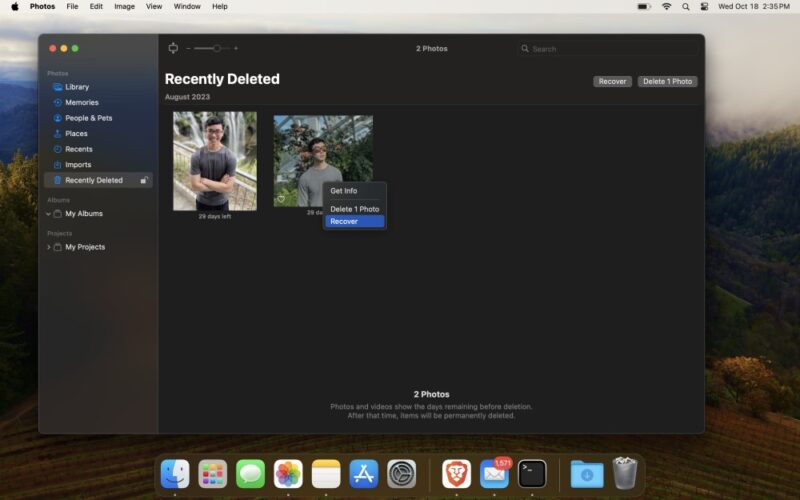Open App Store from the Dock
The image size is (800, 500).
point(364,473)
